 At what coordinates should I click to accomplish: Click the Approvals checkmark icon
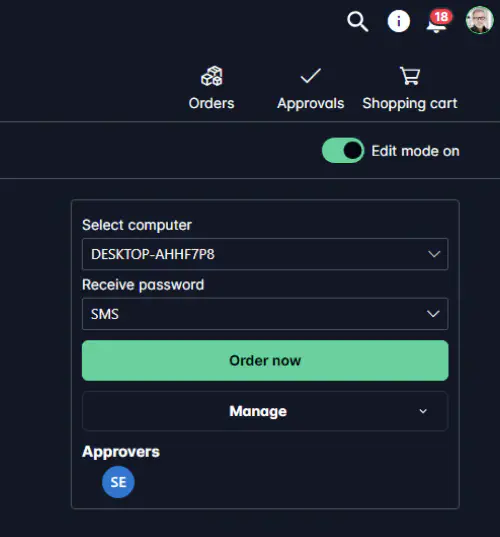click(x=311, y=76)
